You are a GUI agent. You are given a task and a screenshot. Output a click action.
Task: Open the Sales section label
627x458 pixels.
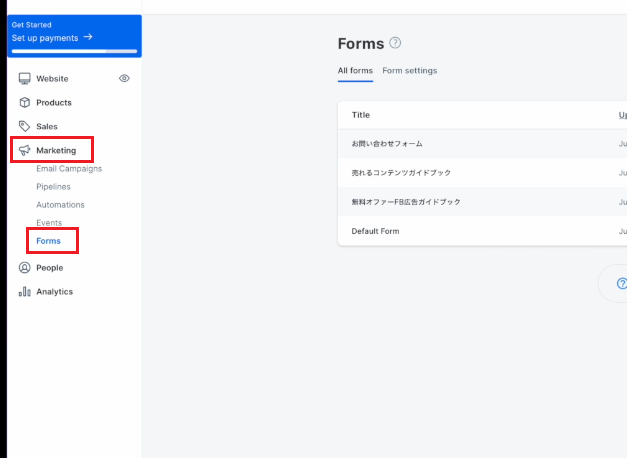[x=47, y=127]
